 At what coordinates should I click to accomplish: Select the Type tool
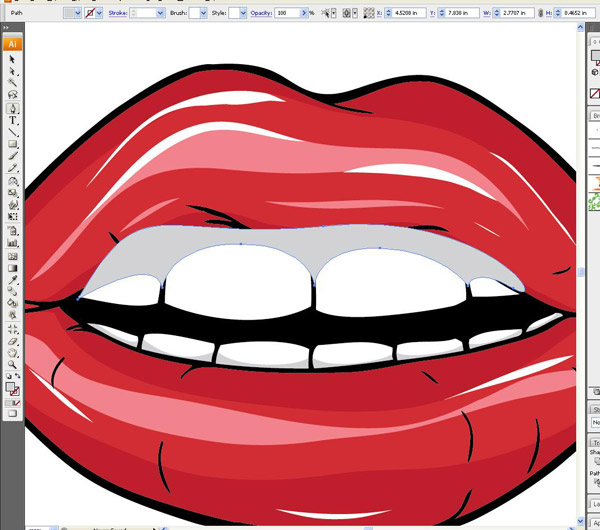[x=13, y=120]
